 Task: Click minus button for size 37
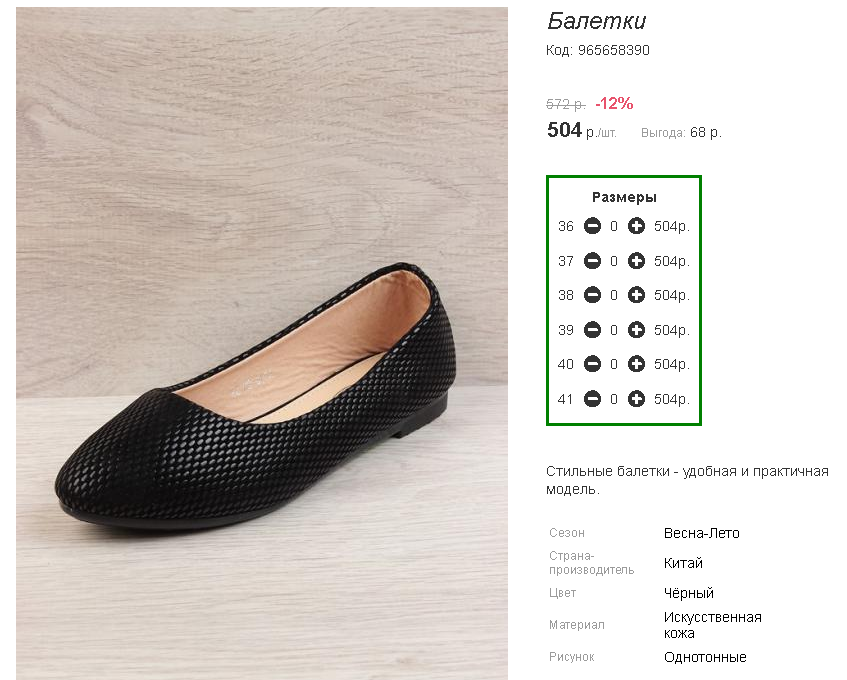click(x=592, y=261)
